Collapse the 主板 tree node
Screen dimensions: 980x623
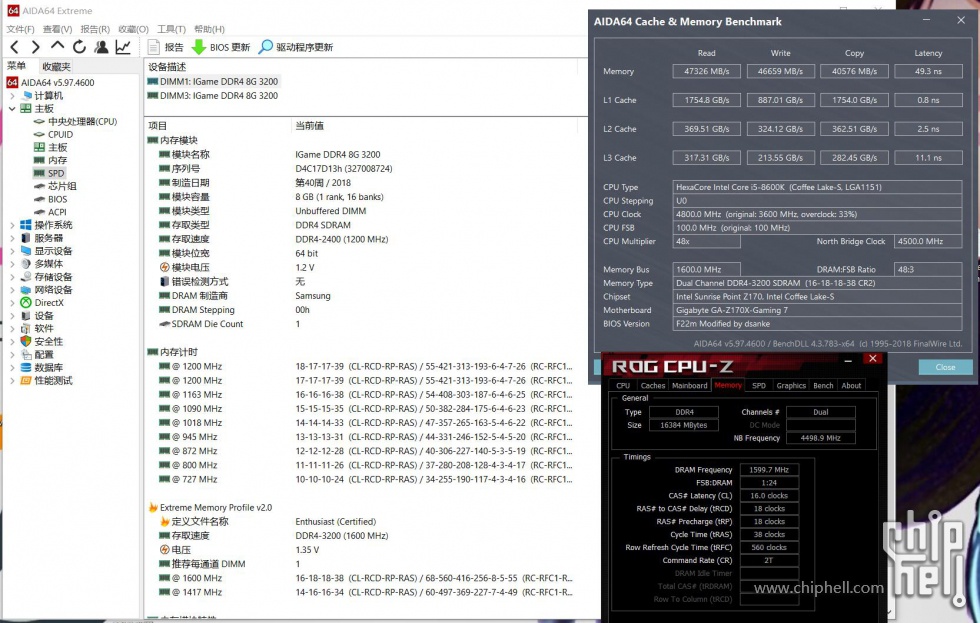[12, 109]
